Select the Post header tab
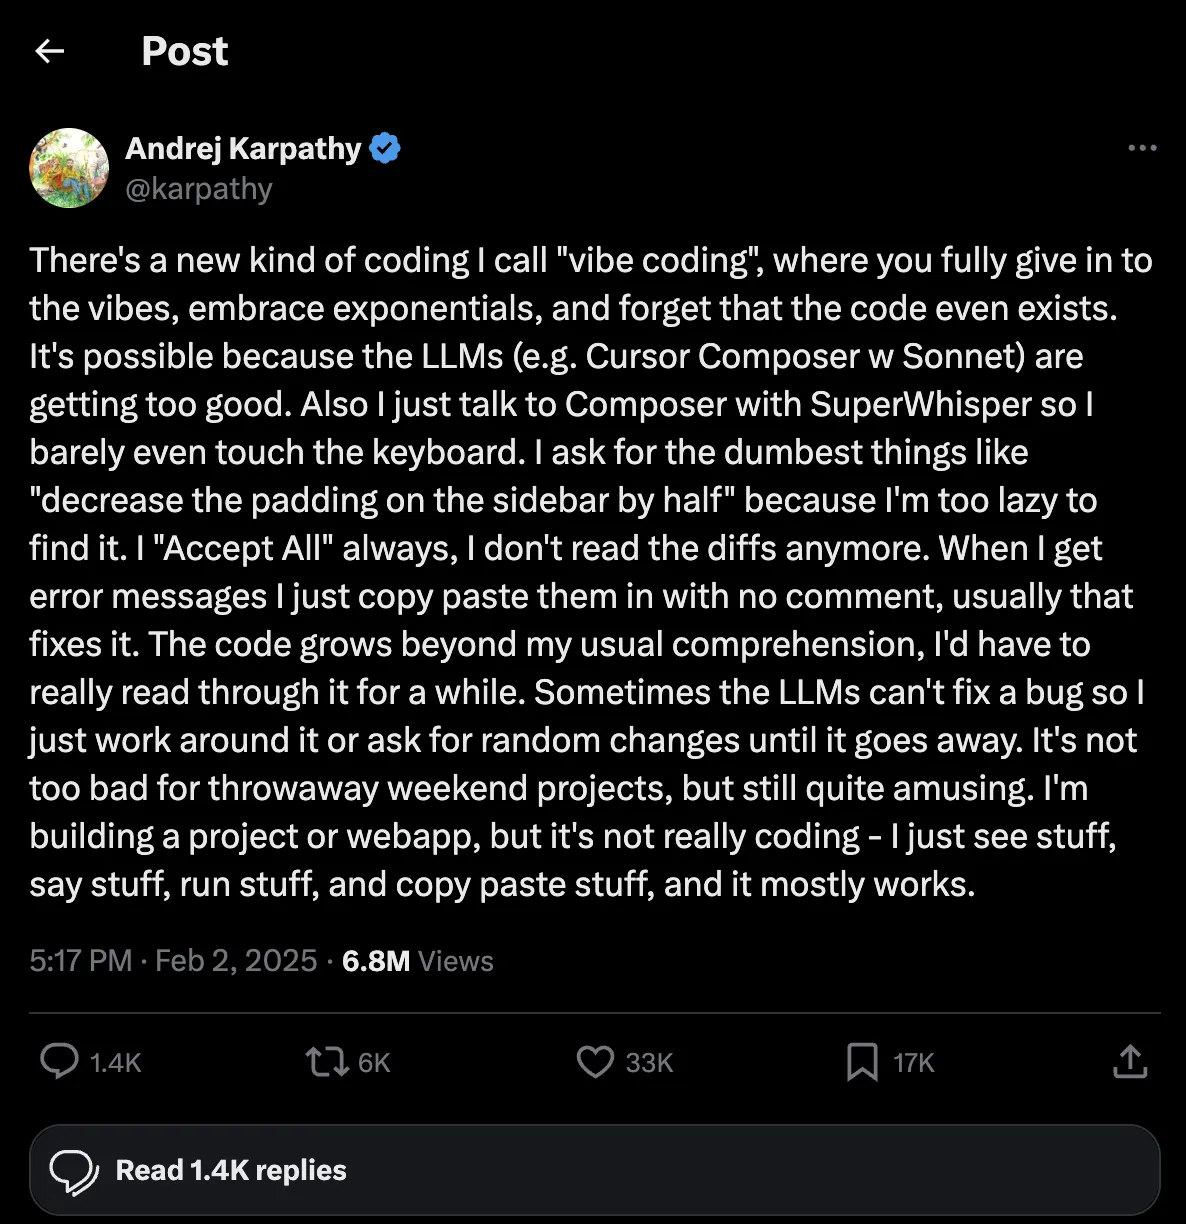1186x1224 pixels. pos(184,50)
